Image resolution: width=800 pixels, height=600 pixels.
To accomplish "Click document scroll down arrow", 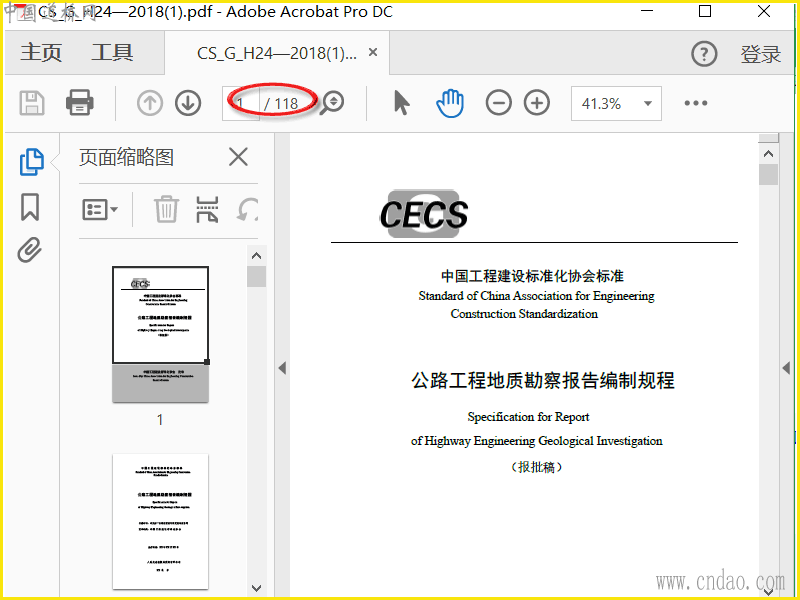I will pyautogui.click(x=768, y=591).
